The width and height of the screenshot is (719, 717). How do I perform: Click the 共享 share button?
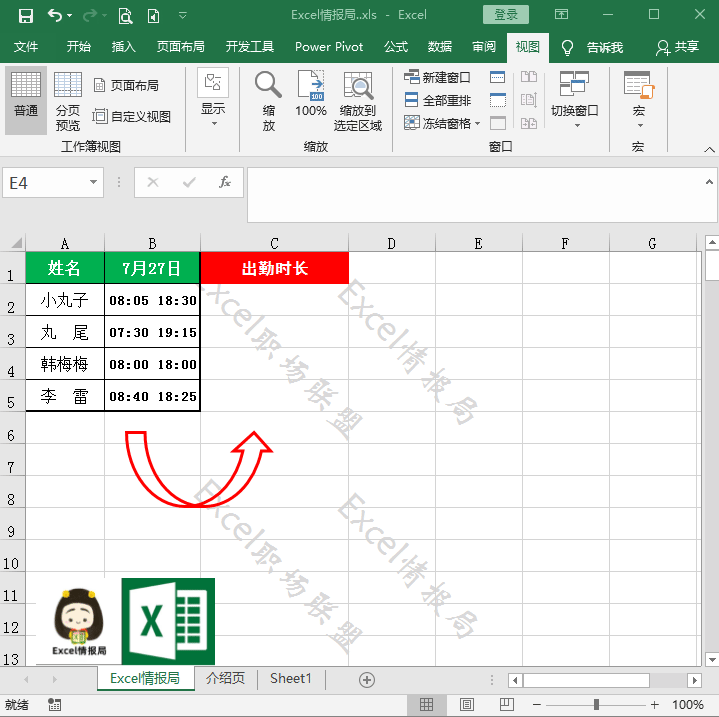677,47
